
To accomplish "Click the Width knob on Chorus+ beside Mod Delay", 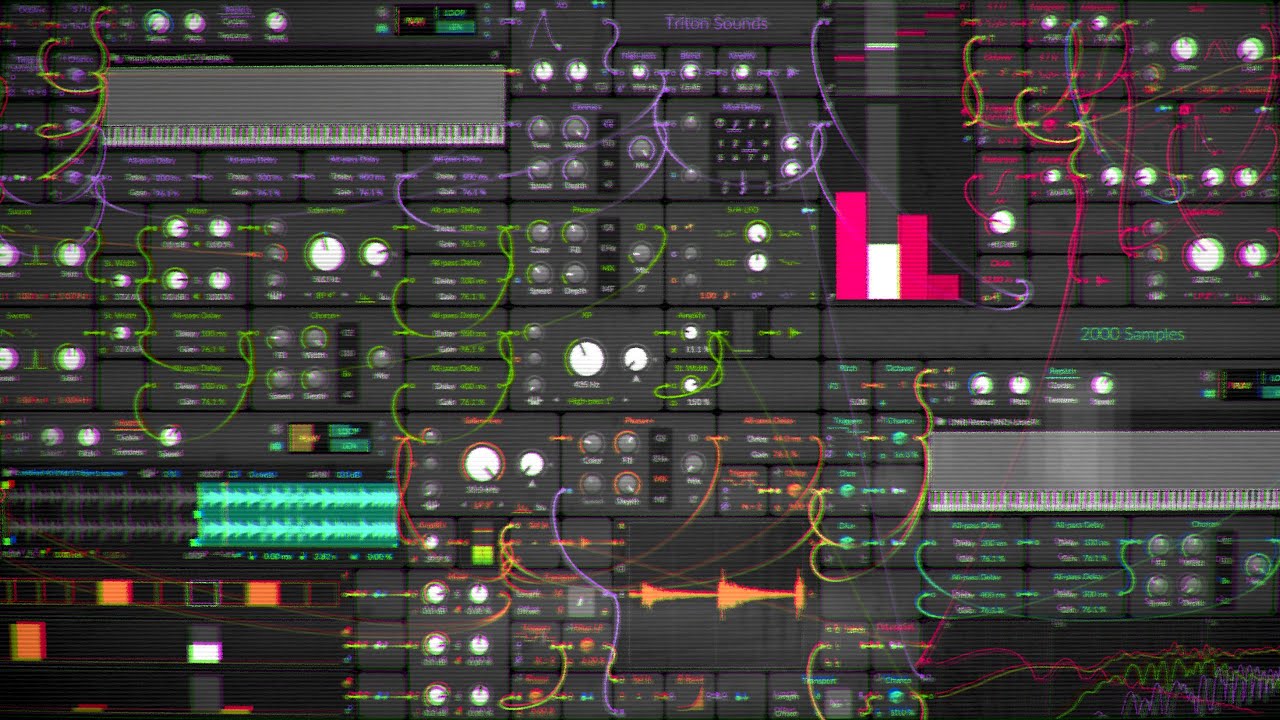I will coord(575,128).
